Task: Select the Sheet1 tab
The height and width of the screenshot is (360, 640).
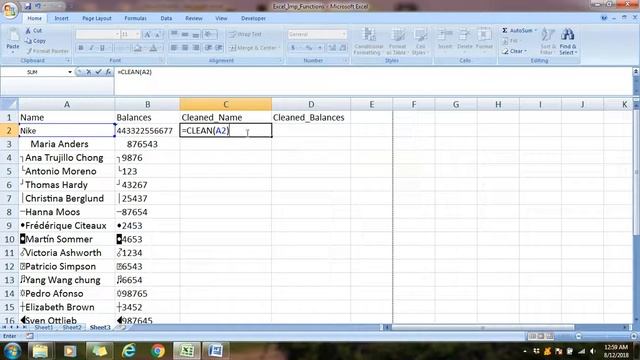Action: 43,327
